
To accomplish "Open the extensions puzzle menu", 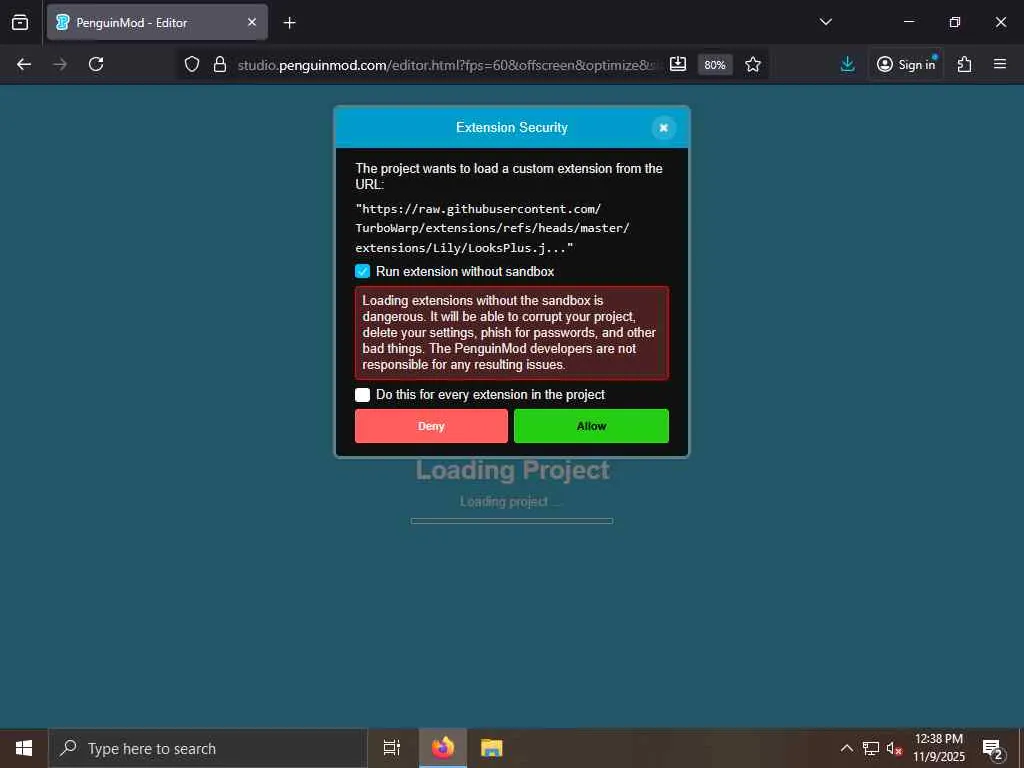I will pos(965,64).
